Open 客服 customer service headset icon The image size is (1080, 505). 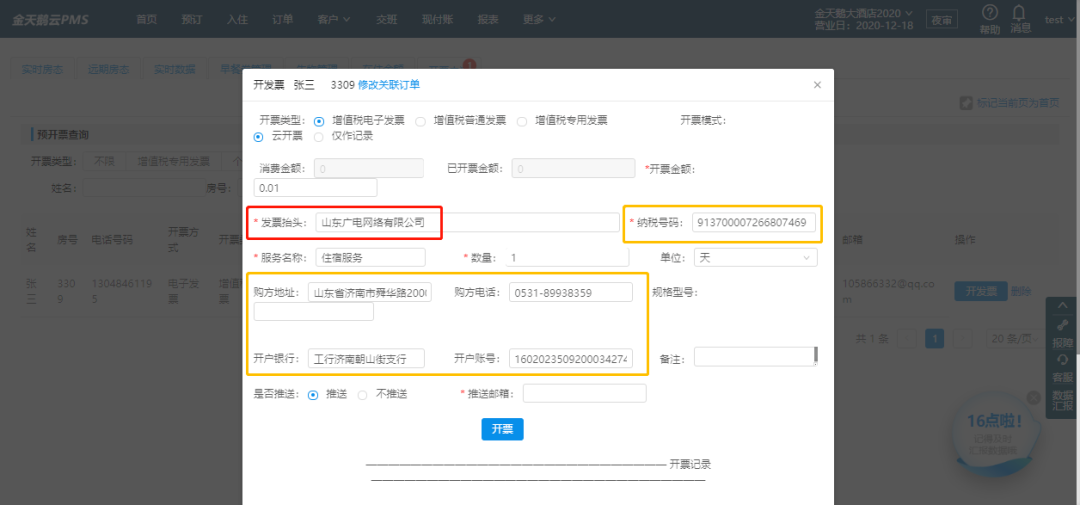[x=1062, y=360]
